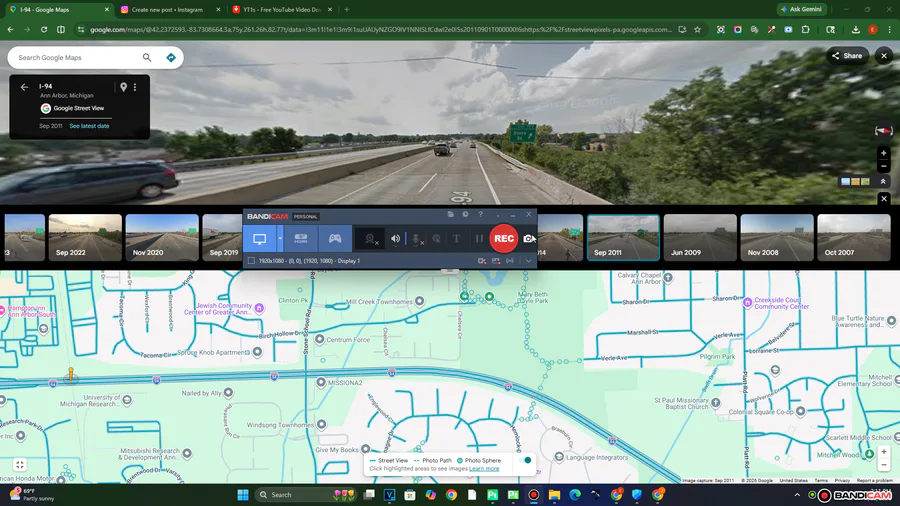
Task: Open Bandicam scheduled recording clock icon
Action: click(465, 215)
